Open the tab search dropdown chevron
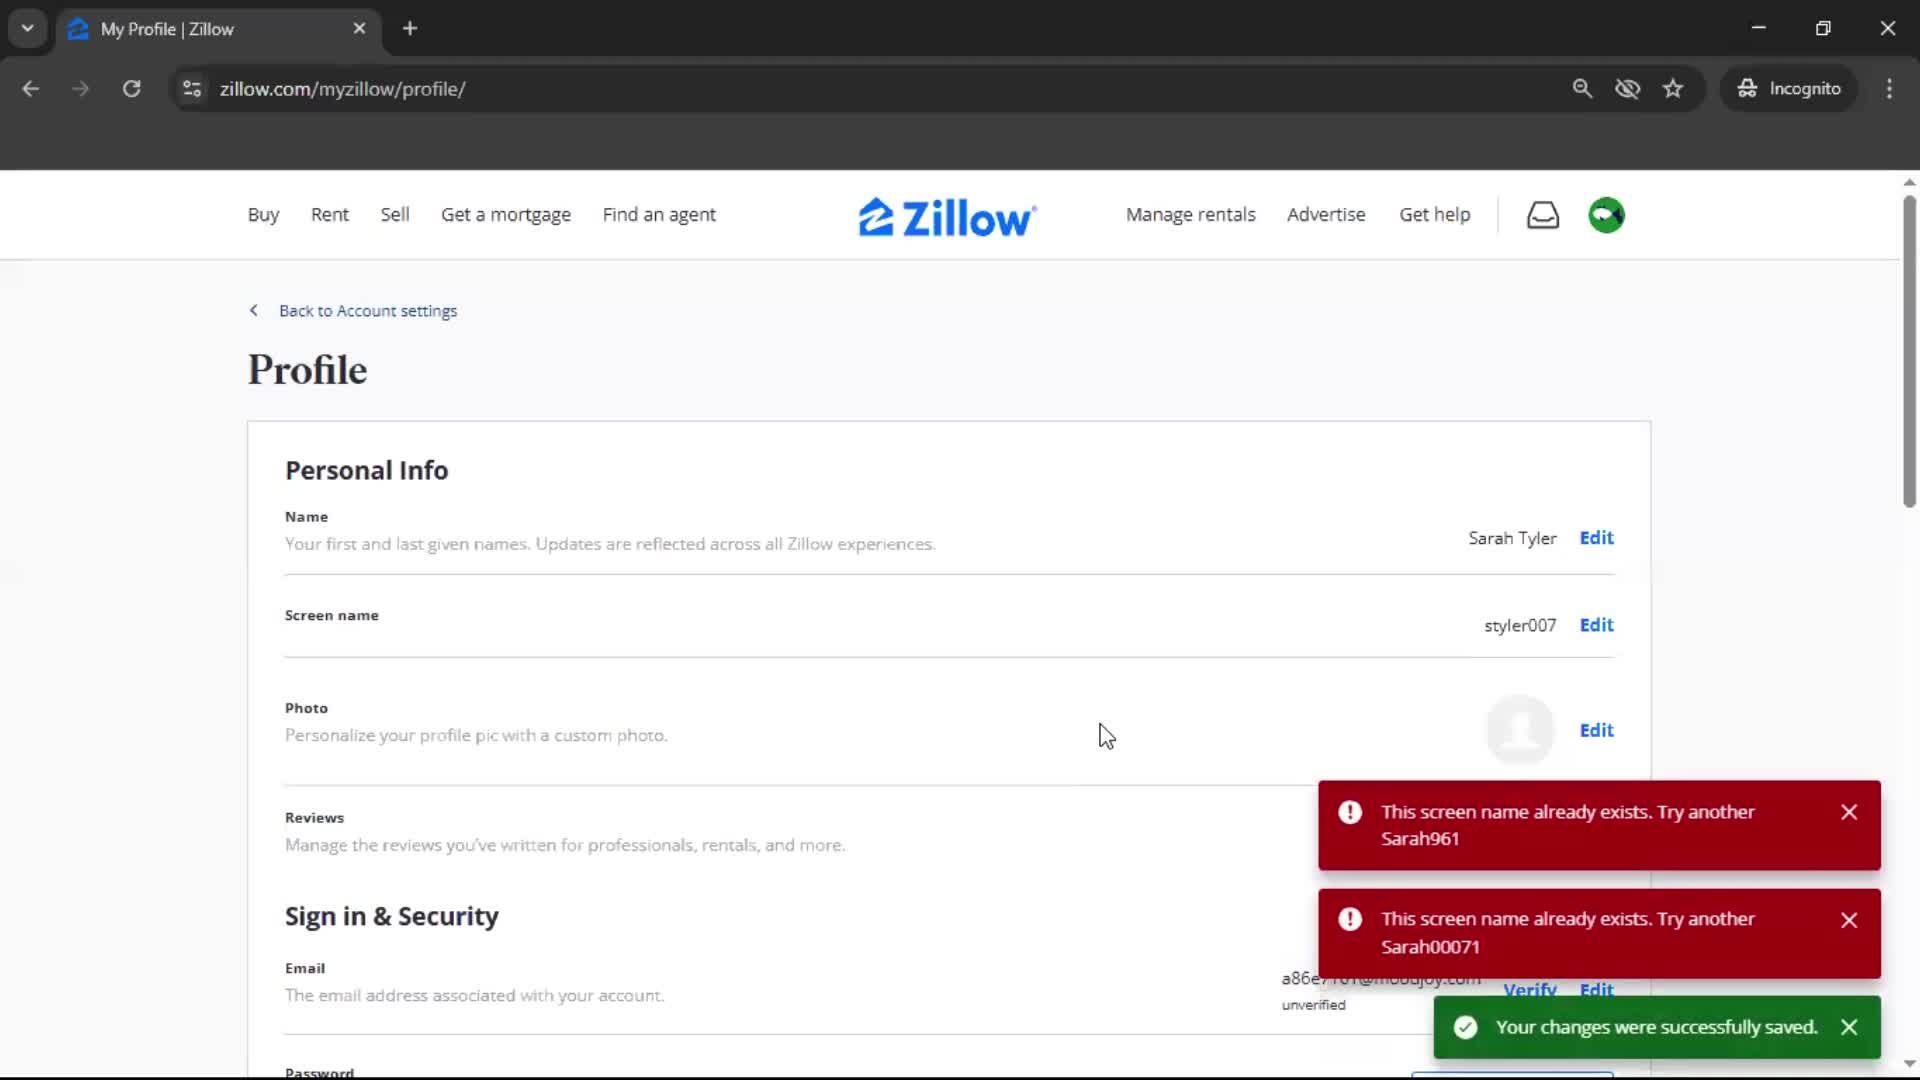Image resolution: width=1920 pixels, height=1080 pixels. pyautogui.click(x=27, y=28)
